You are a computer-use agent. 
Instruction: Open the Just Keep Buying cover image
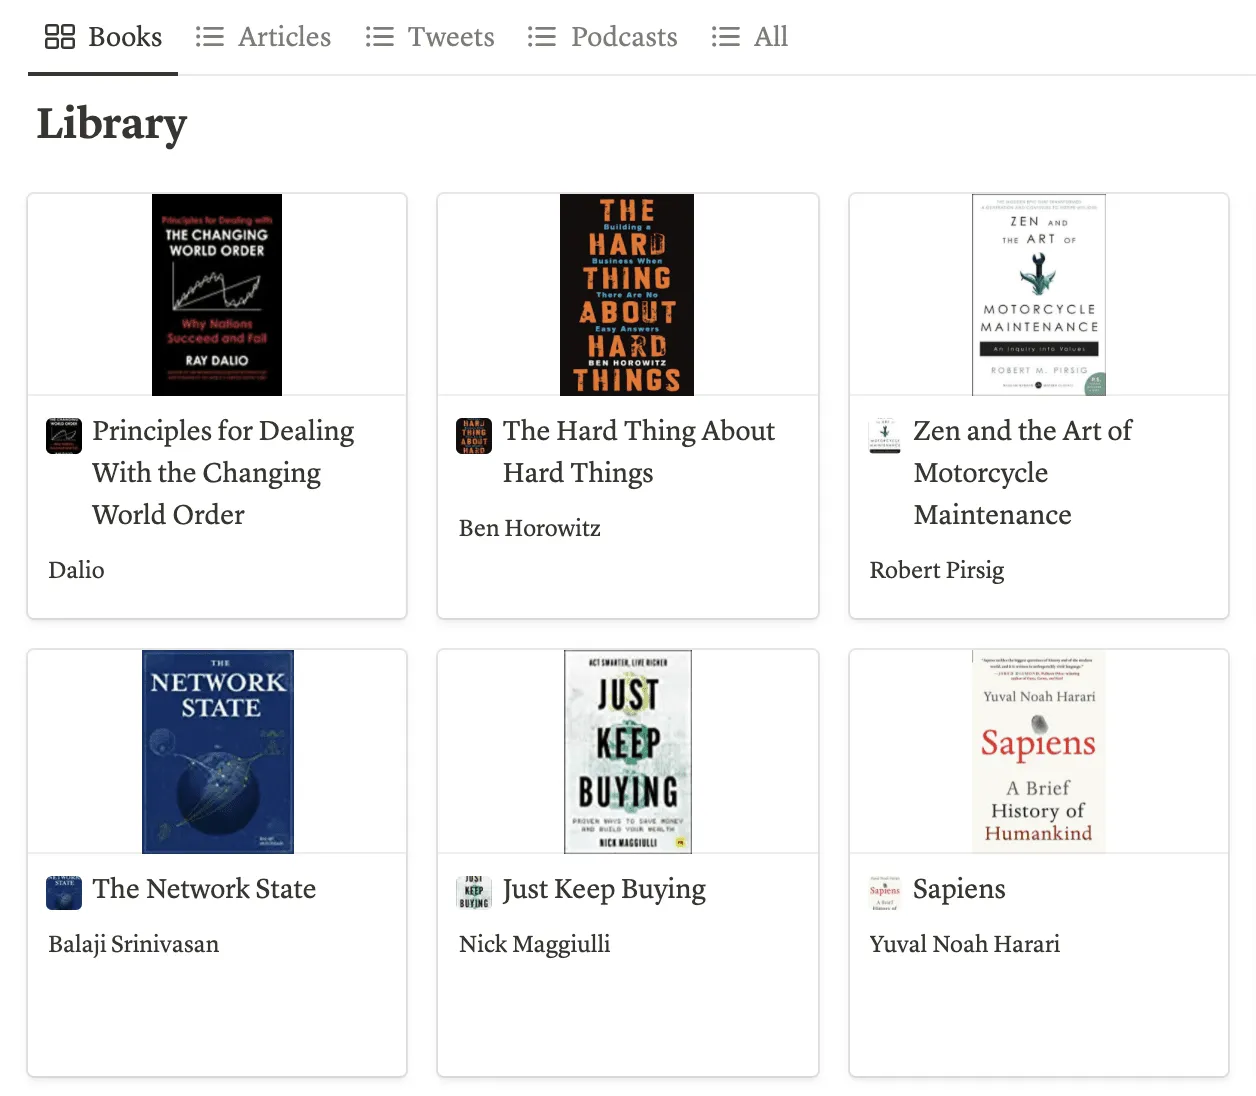click(628, 751)
